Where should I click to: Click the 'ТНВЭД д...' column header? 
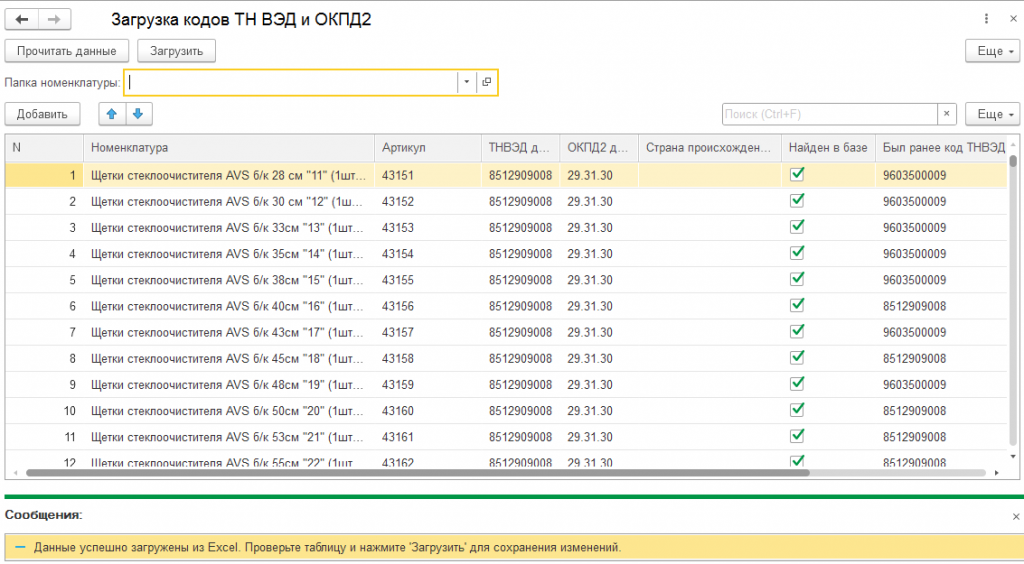point(520,148)
